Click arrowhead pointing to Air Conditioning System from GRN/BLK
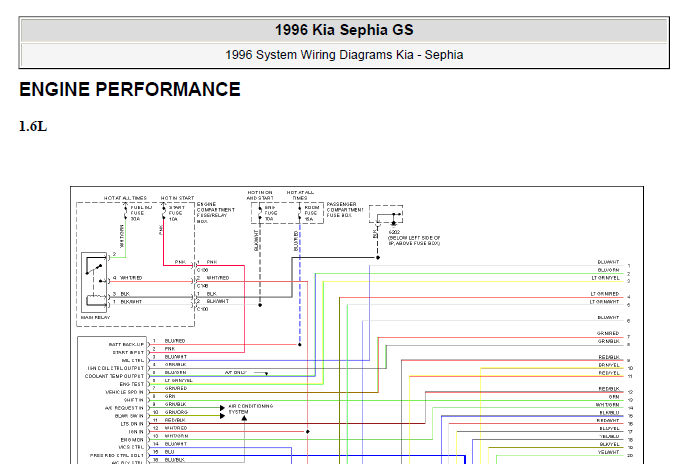Screen dimensions: 682x464 tap(222, 408)
